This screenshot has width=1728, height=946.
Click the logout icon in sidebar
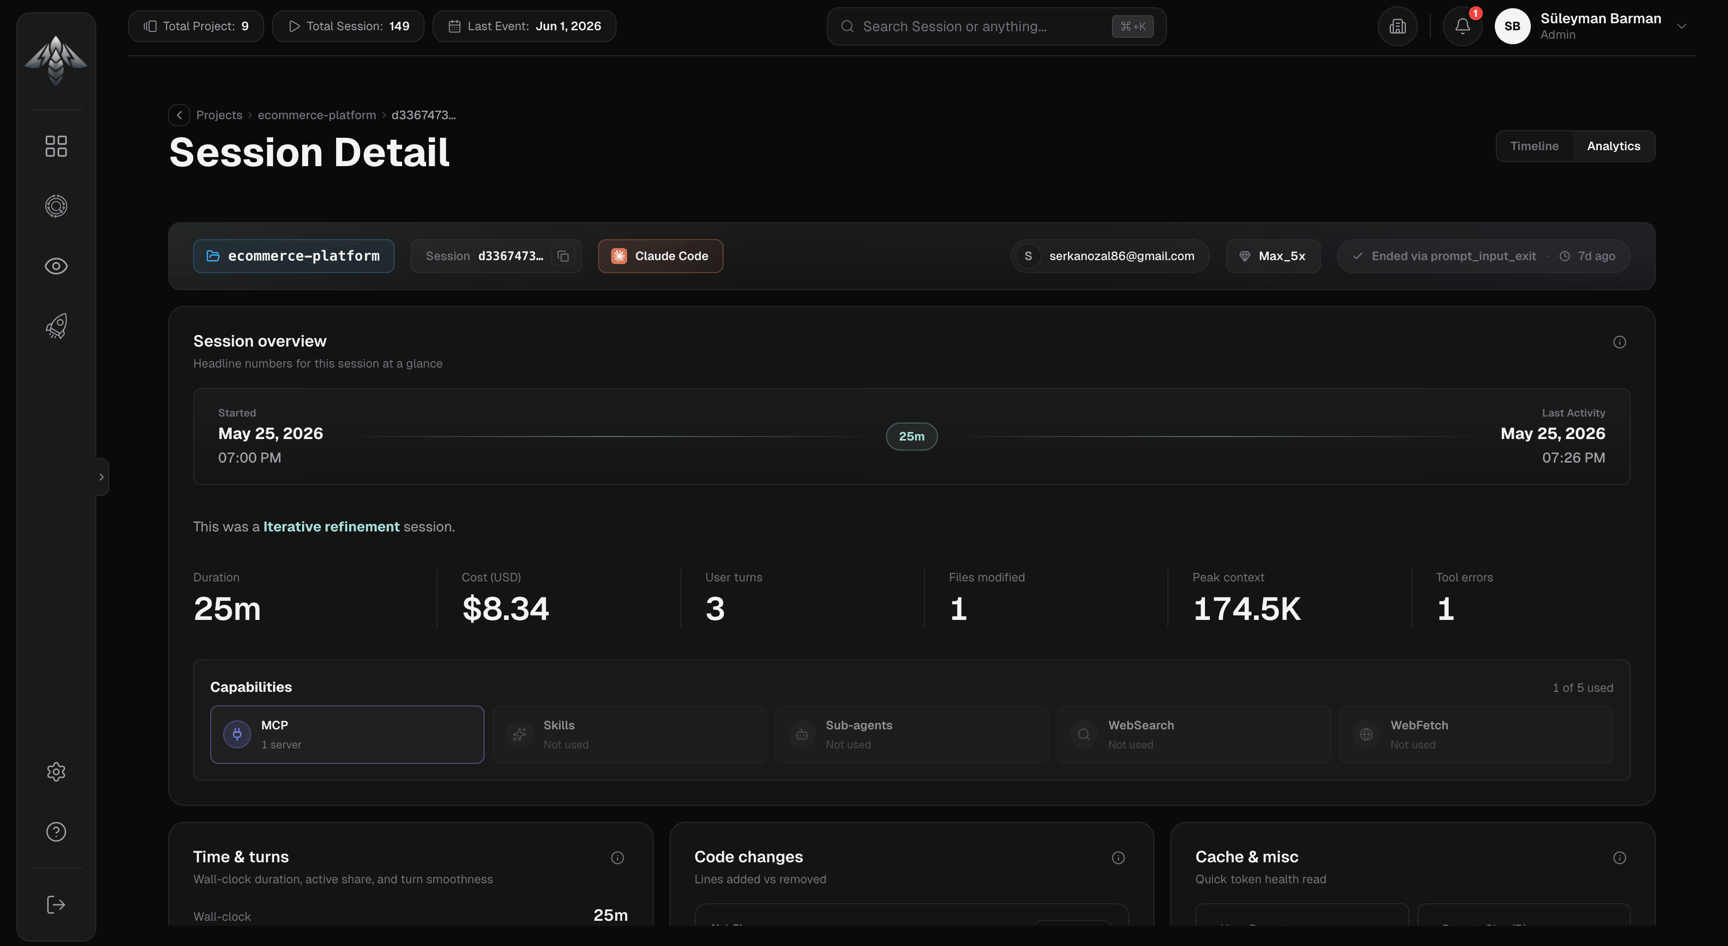pos(56,905)
